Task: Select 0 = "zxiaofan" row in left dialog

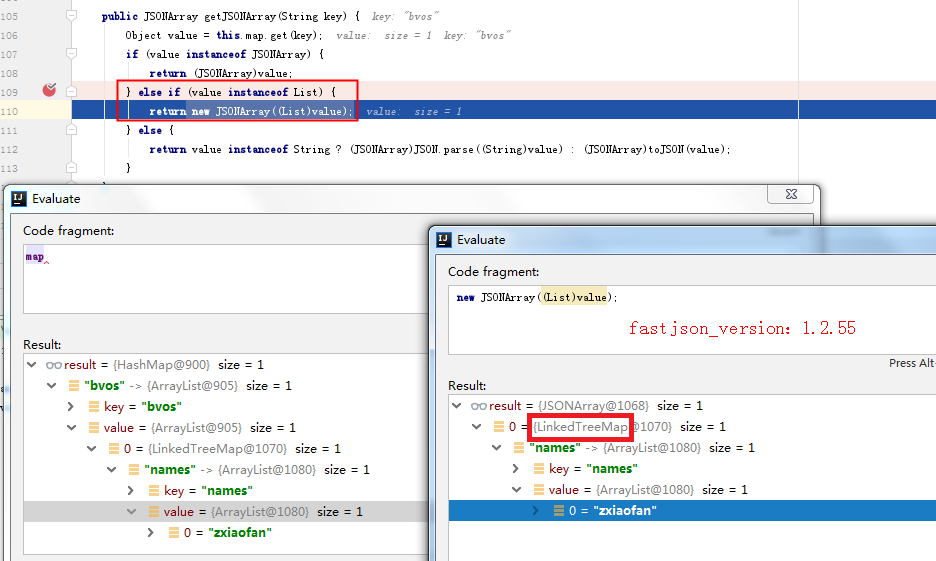Action: 226,532
